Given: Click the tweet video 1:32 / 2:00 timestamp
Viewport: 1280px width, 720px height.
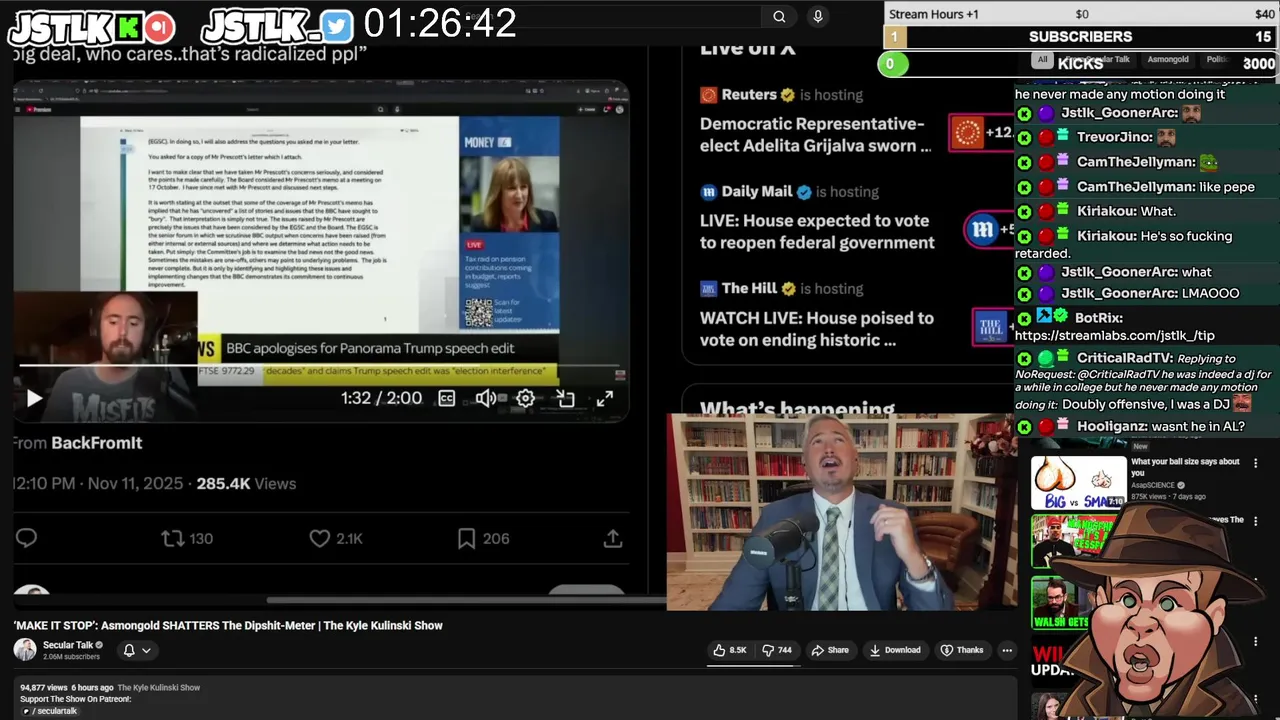Looking at the screenshot, I should click(381, 398).
